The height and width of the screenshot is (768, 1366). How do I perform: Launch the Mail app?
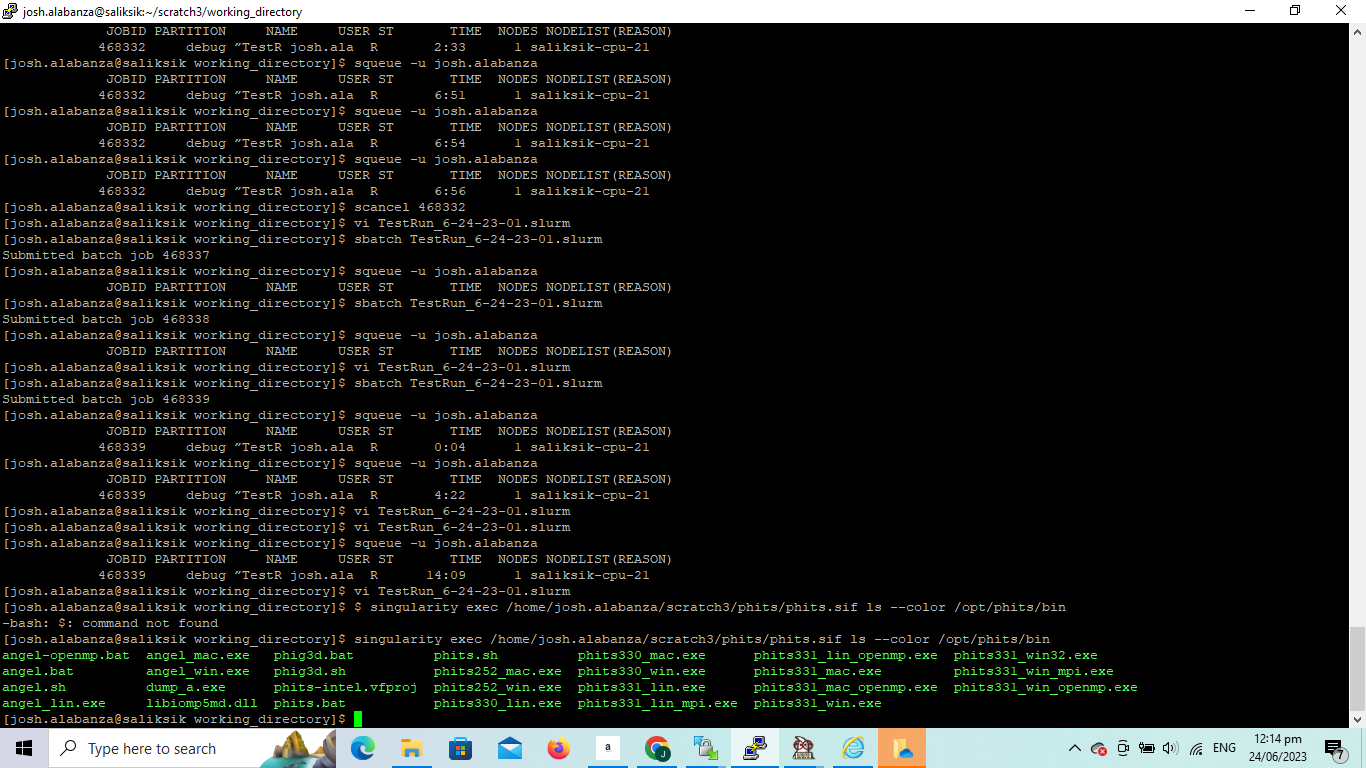(x=509, y=748)
